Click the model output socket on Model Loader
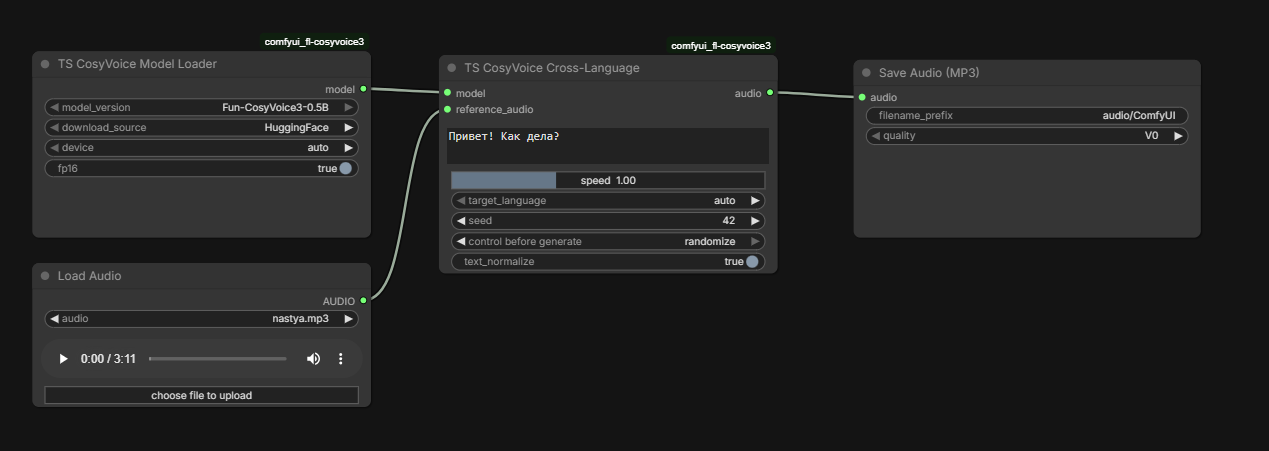Image resolution: width=1269 pixels, height=451 pixels. (363, 89)
